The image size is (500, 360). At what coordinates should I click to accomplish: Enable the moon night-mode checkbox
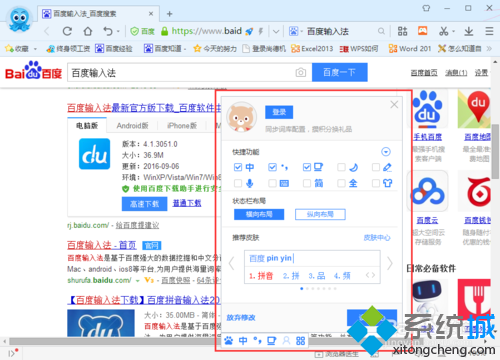341,167
